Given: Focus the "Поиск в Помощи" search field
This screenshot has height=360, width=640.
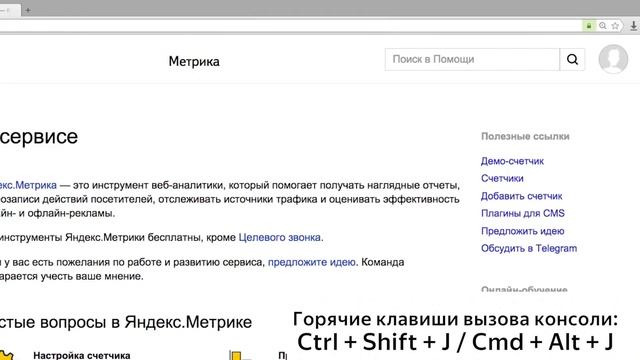Looking at the screenshot, I should [472, 60].
